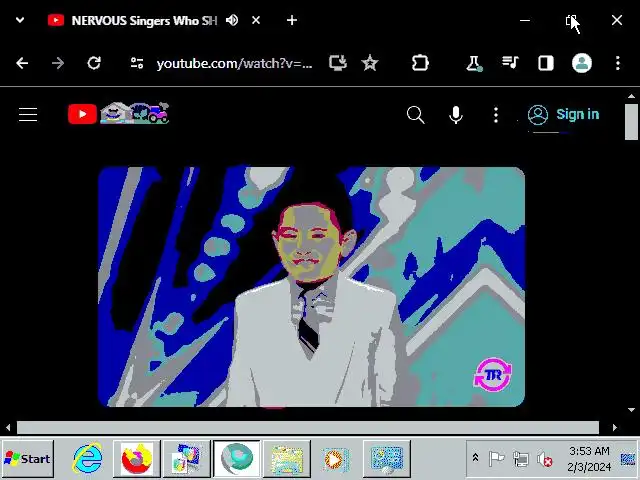
Task: Mute the tab using speaker icon
Action: coord(232,20)
